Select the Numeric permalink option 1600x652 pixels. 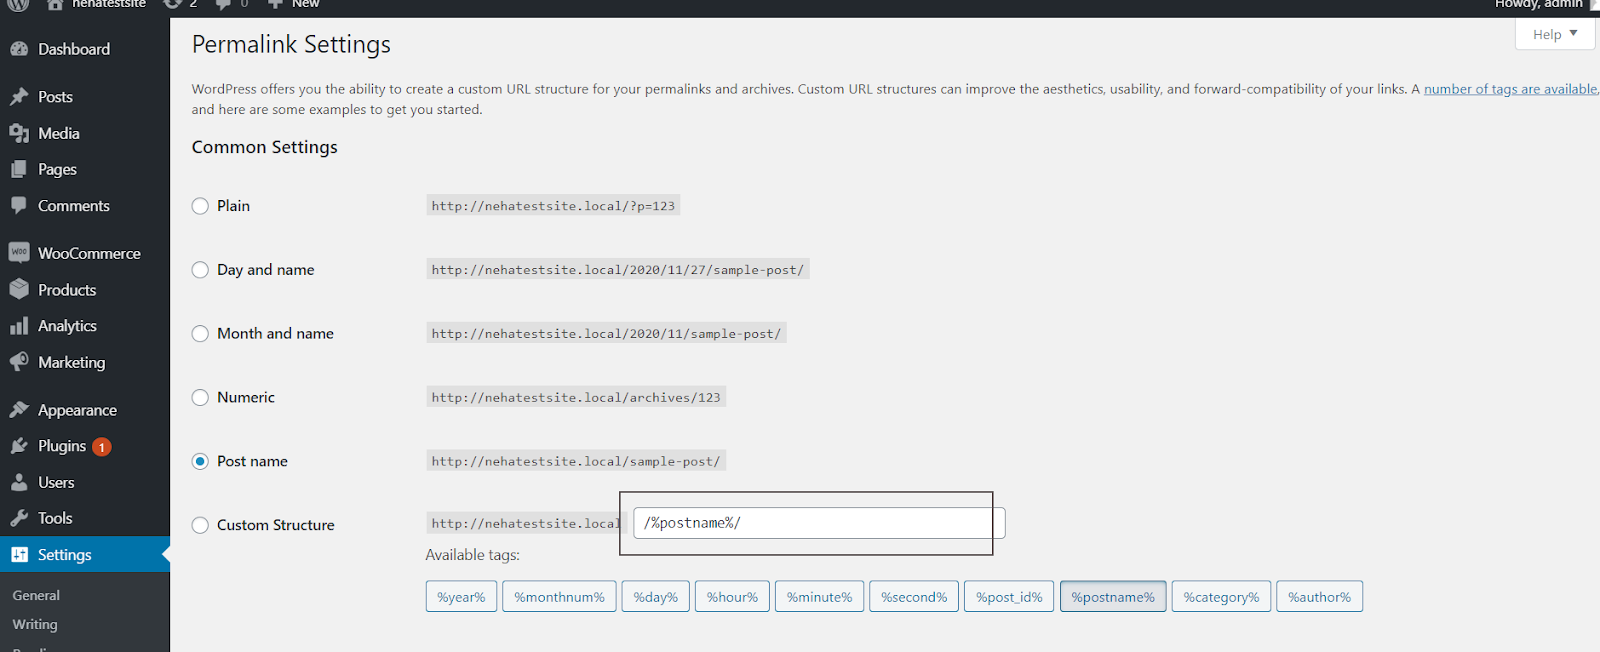(x=200, y=398)
